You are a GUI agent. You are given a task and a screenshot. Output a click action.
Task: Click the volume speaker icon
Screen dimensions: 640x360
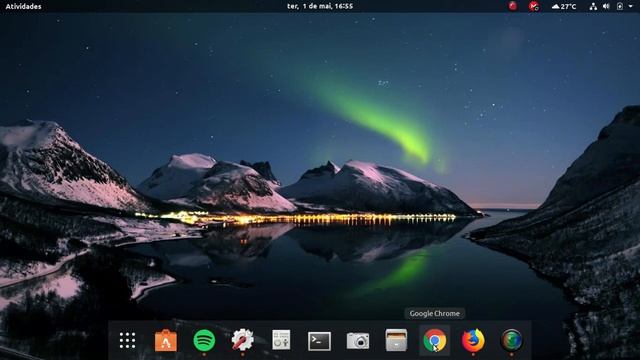(606, 6)
